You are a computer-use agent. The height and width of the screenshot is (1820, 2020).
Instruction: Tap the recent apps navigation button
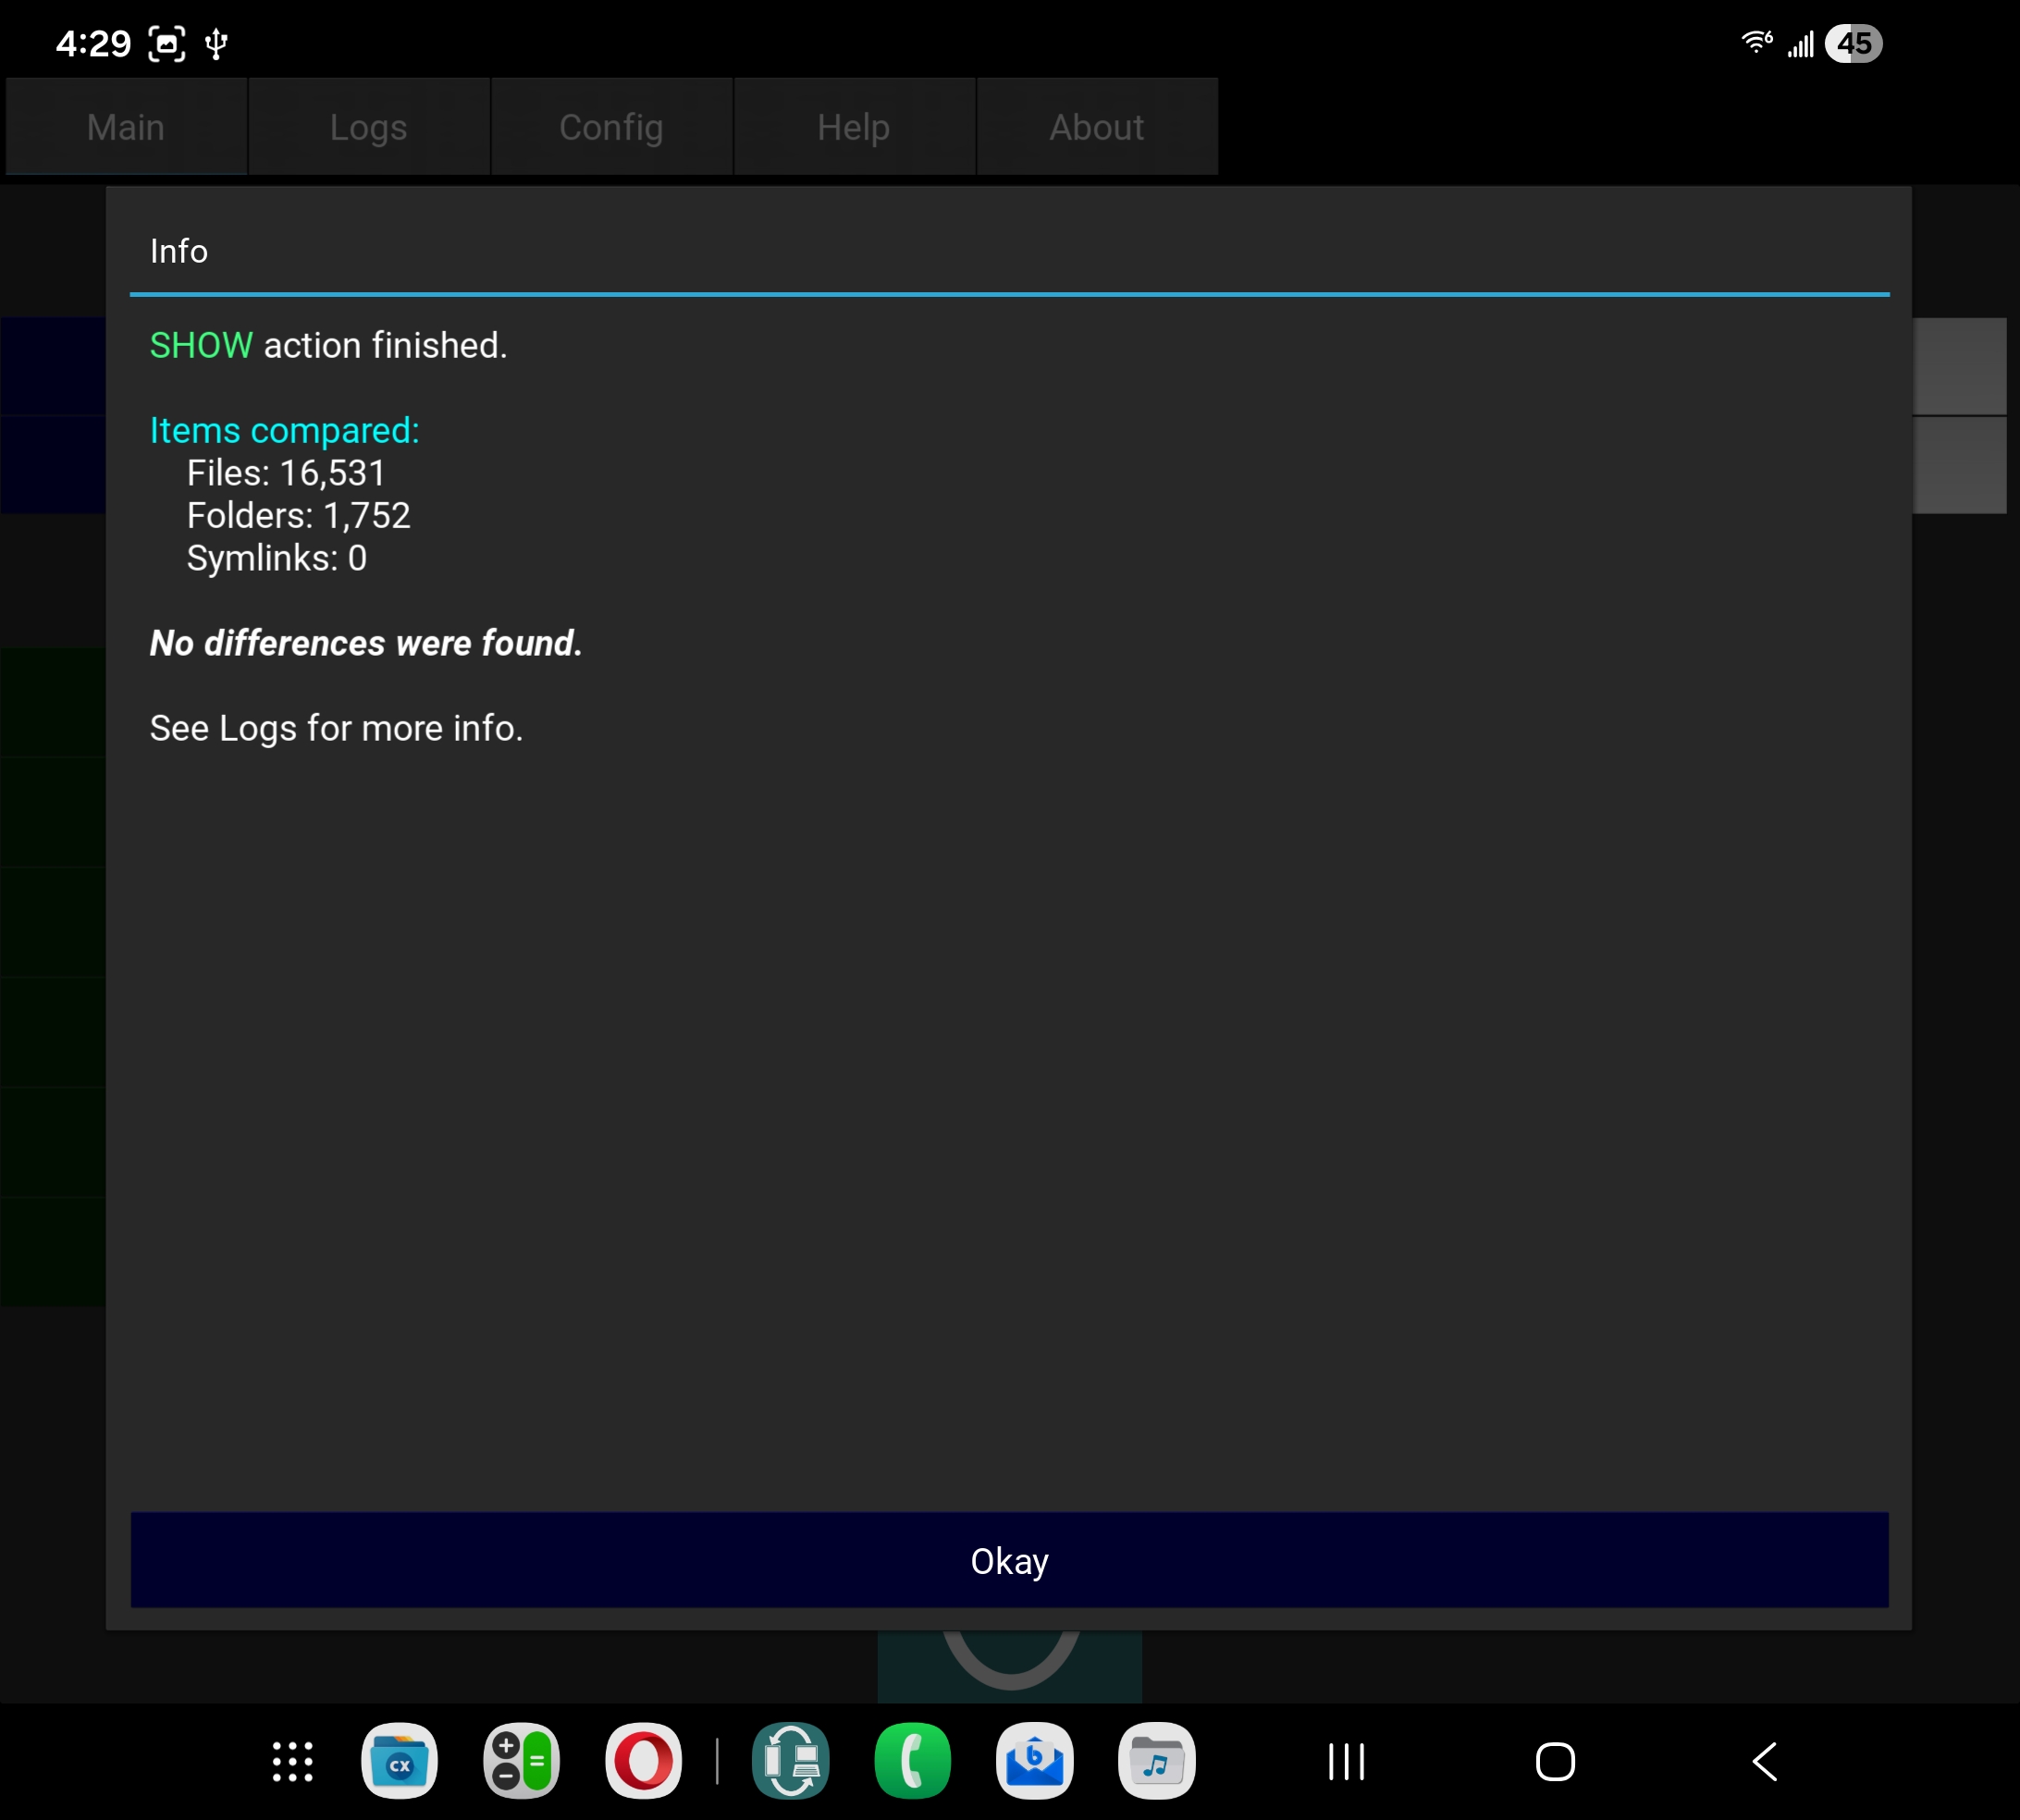(1346, 1761)
